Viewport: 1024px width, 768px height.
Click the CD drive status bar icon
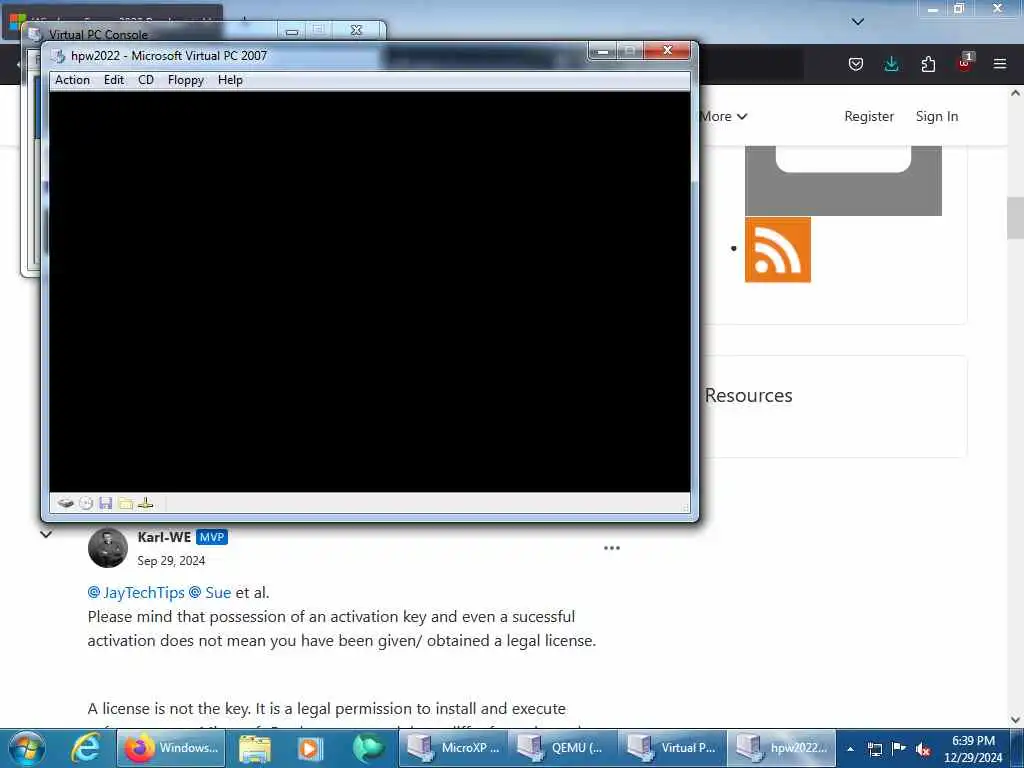(86, 503)
